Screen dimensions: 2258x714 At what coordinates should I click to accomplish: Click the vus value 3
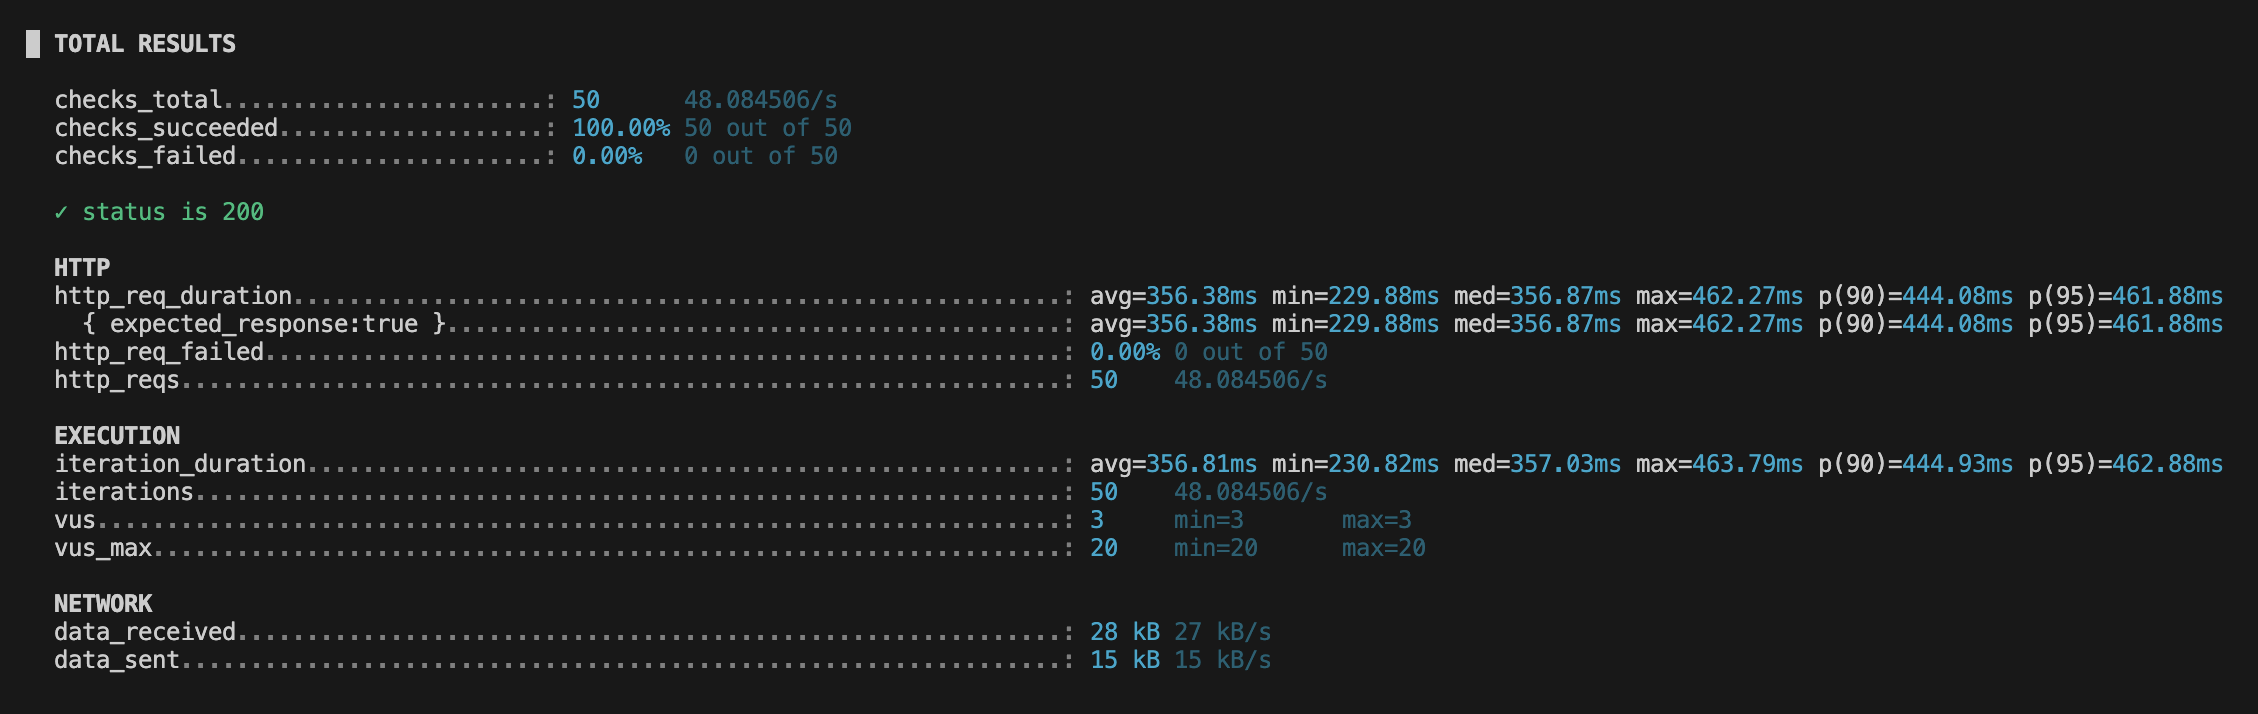[1097, 520]
